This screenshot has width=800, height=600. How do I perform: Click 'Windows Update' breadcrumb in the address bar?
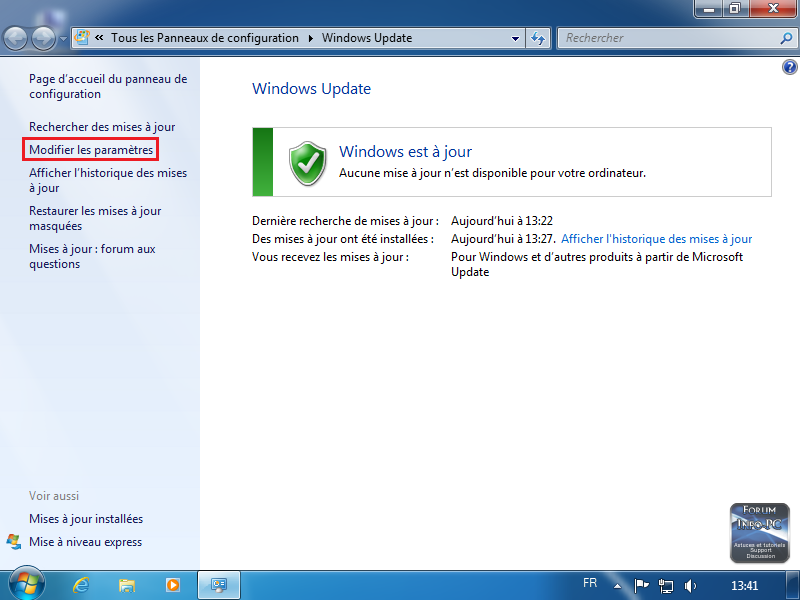click(x=367, y=38)
